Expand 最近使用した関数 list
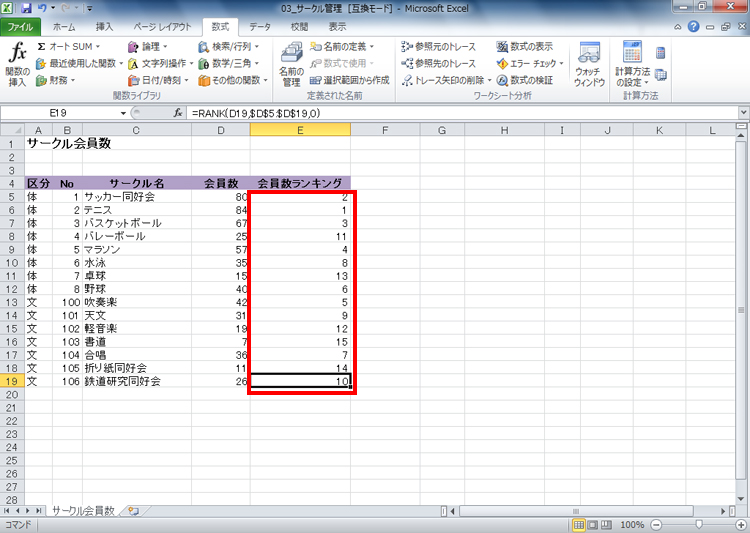The height and width of the screenshot is (533, 750). 79,63
